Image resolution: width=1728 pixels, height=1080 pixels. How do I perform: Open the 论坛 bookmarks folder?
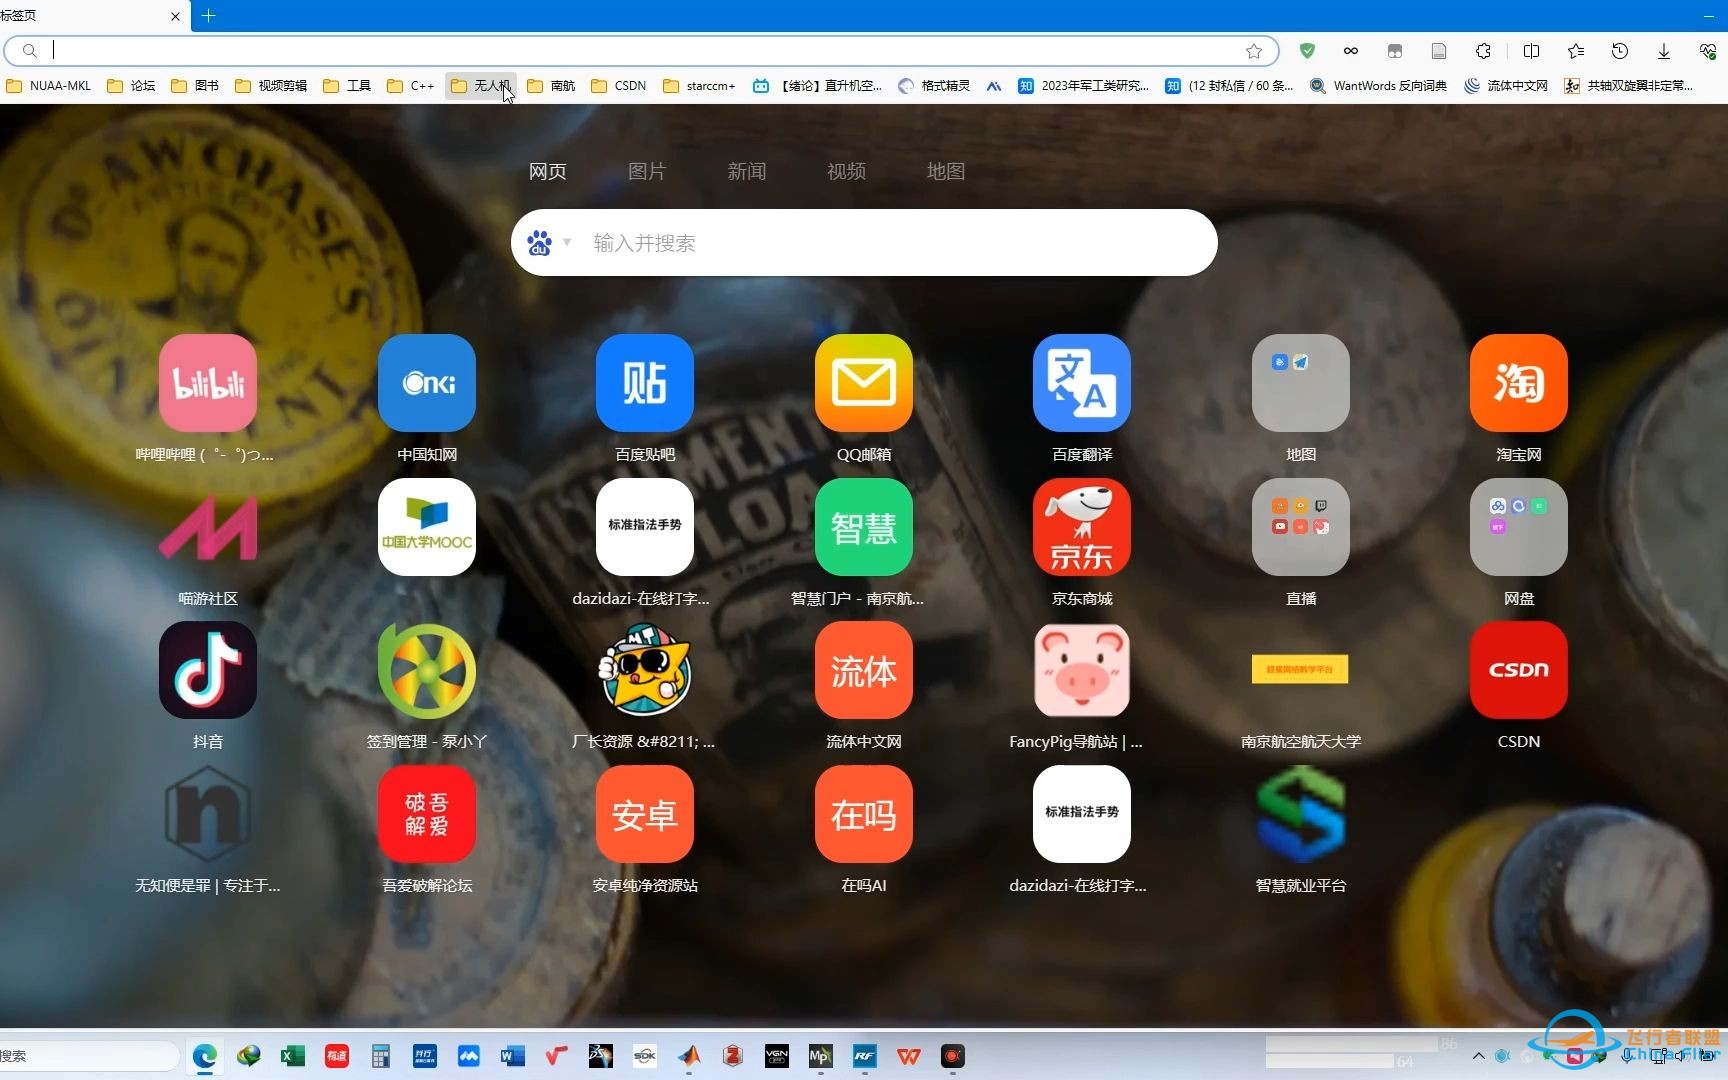click(x=132, y=86)
